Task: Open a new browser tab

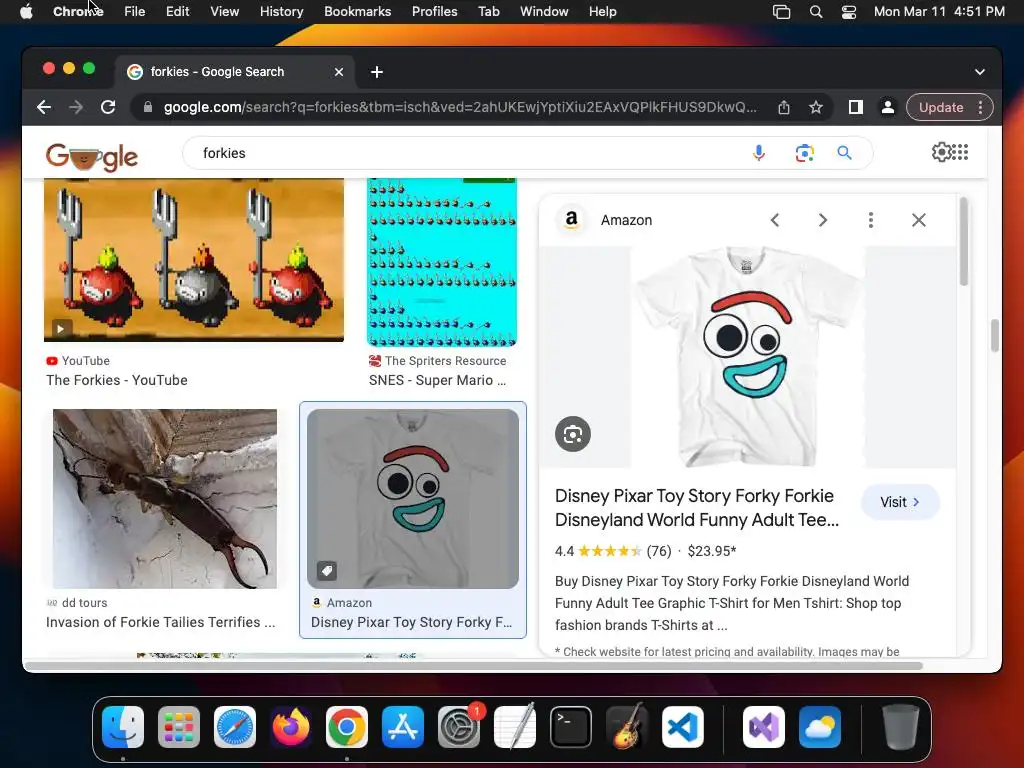Action: point(377,72)
